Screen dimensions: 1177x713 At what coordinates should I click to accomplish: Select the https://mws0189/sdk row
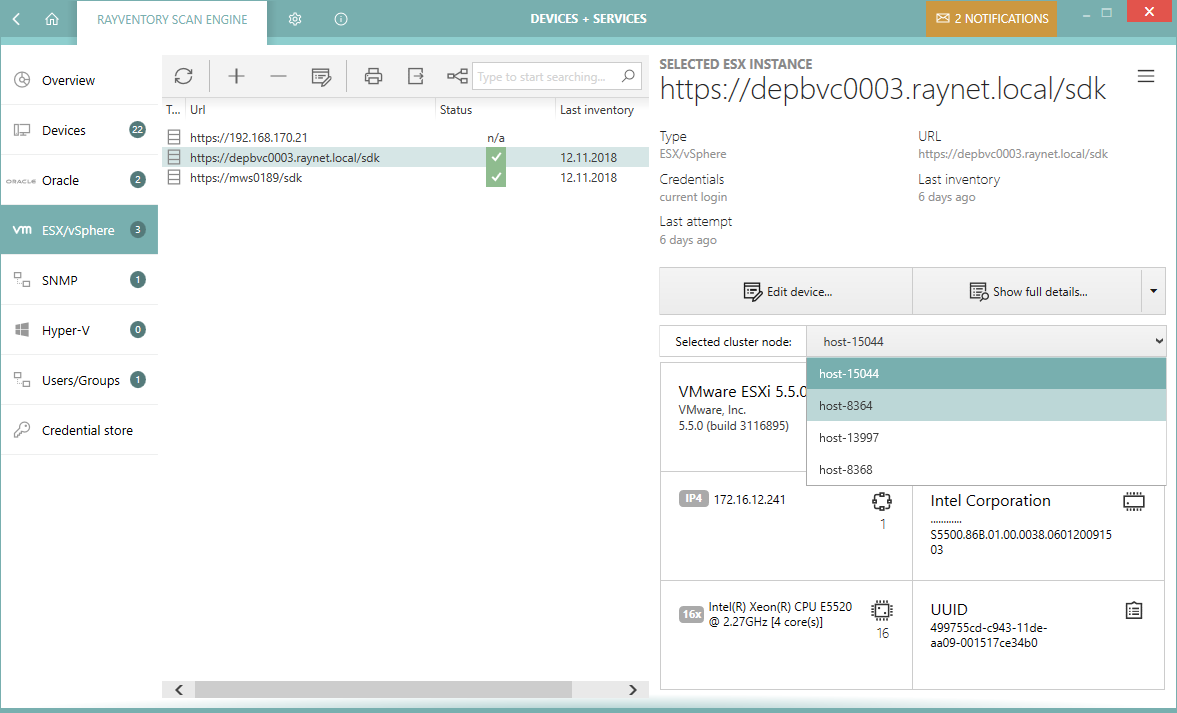coord(246,178)
